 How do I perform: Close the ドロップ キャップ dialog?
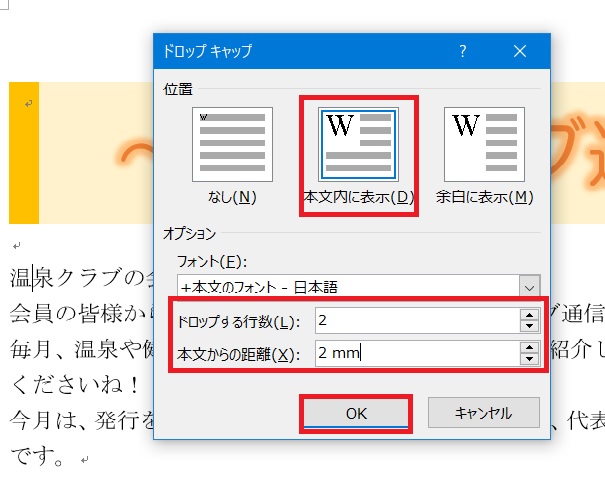520,51
